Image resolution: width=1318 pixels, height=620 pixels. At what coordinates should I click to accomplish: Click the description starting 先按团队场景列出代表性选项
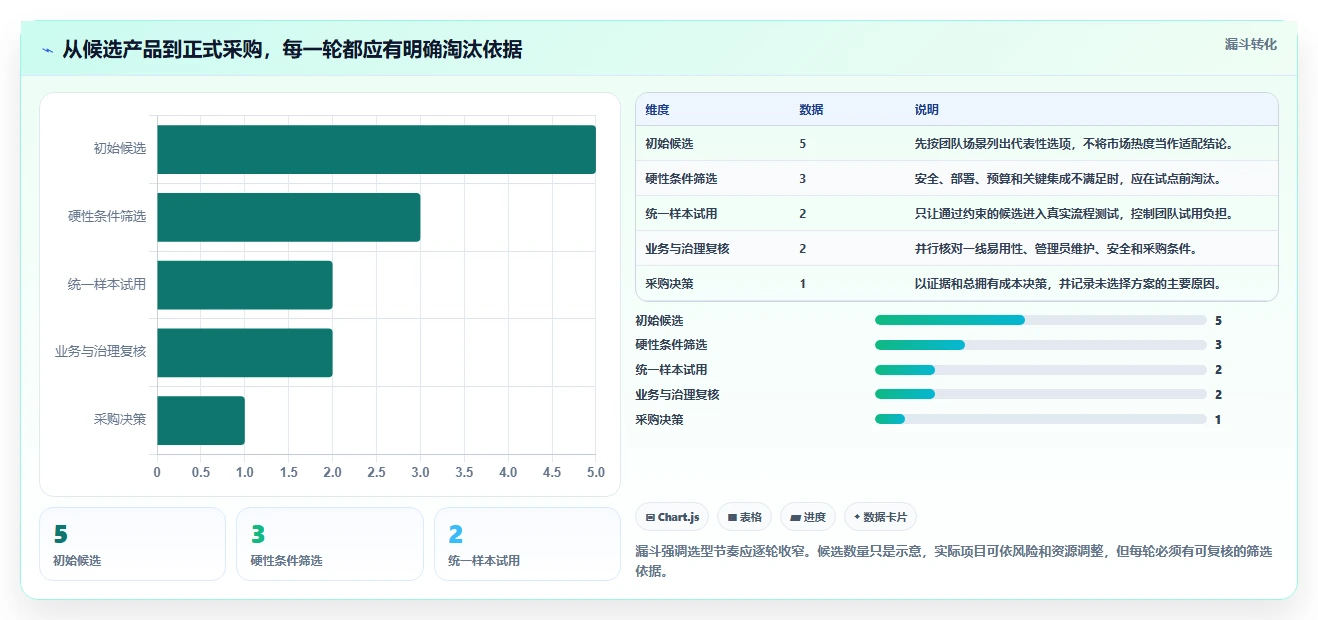[1073, 144]
